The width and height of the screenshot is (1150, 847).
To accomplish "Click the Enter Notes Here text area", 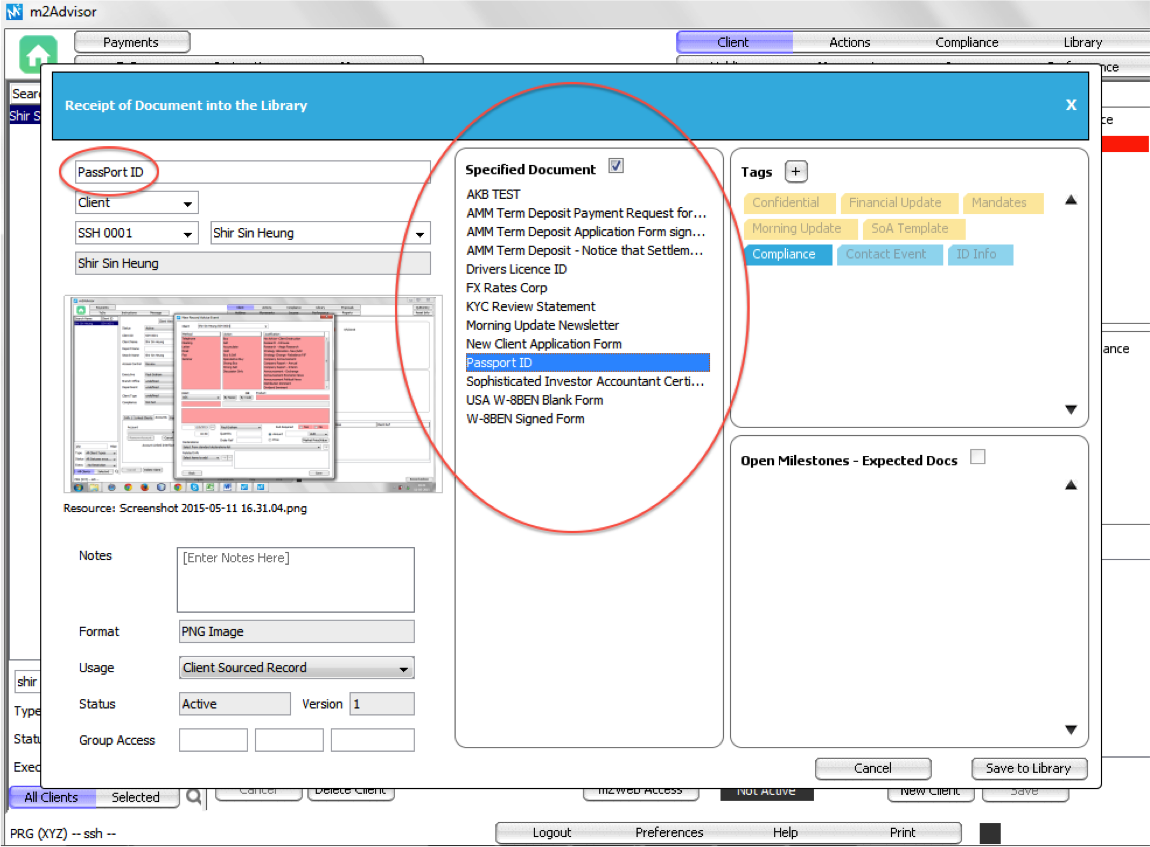I will pyautogui.click(x=295, y=579).
